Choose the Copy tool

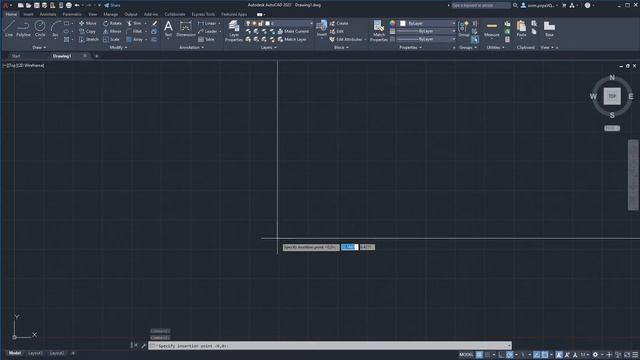tap(87, 31)
